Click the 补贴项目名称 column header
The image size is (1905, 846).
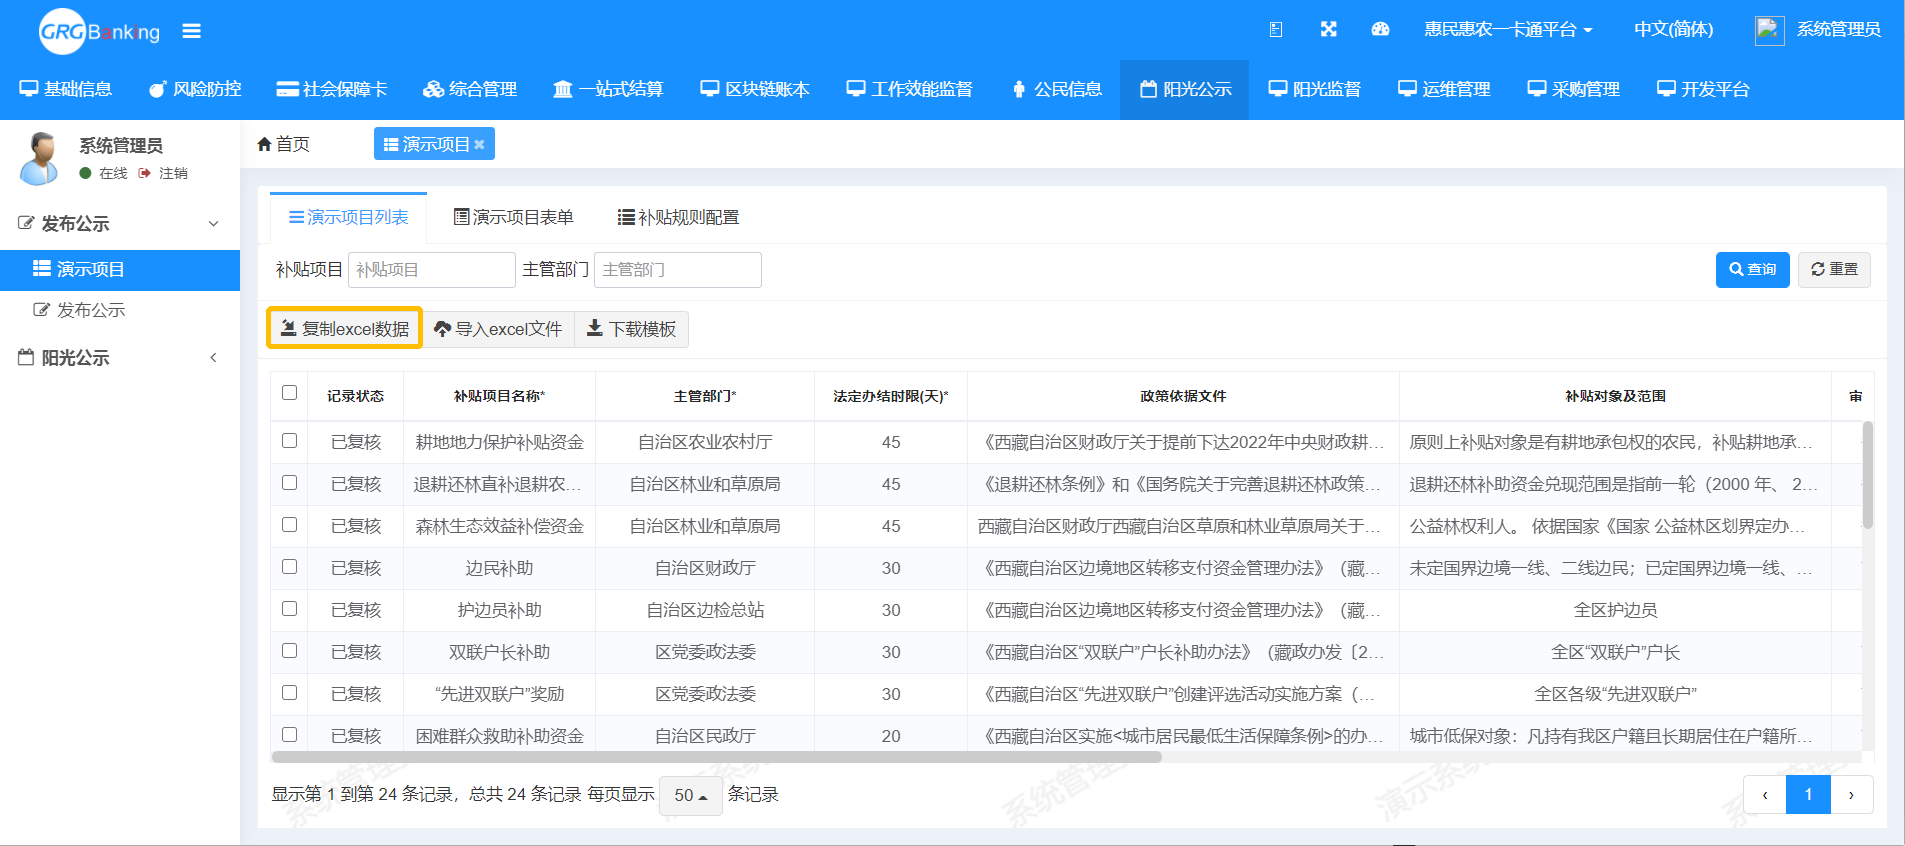point(499,396)
